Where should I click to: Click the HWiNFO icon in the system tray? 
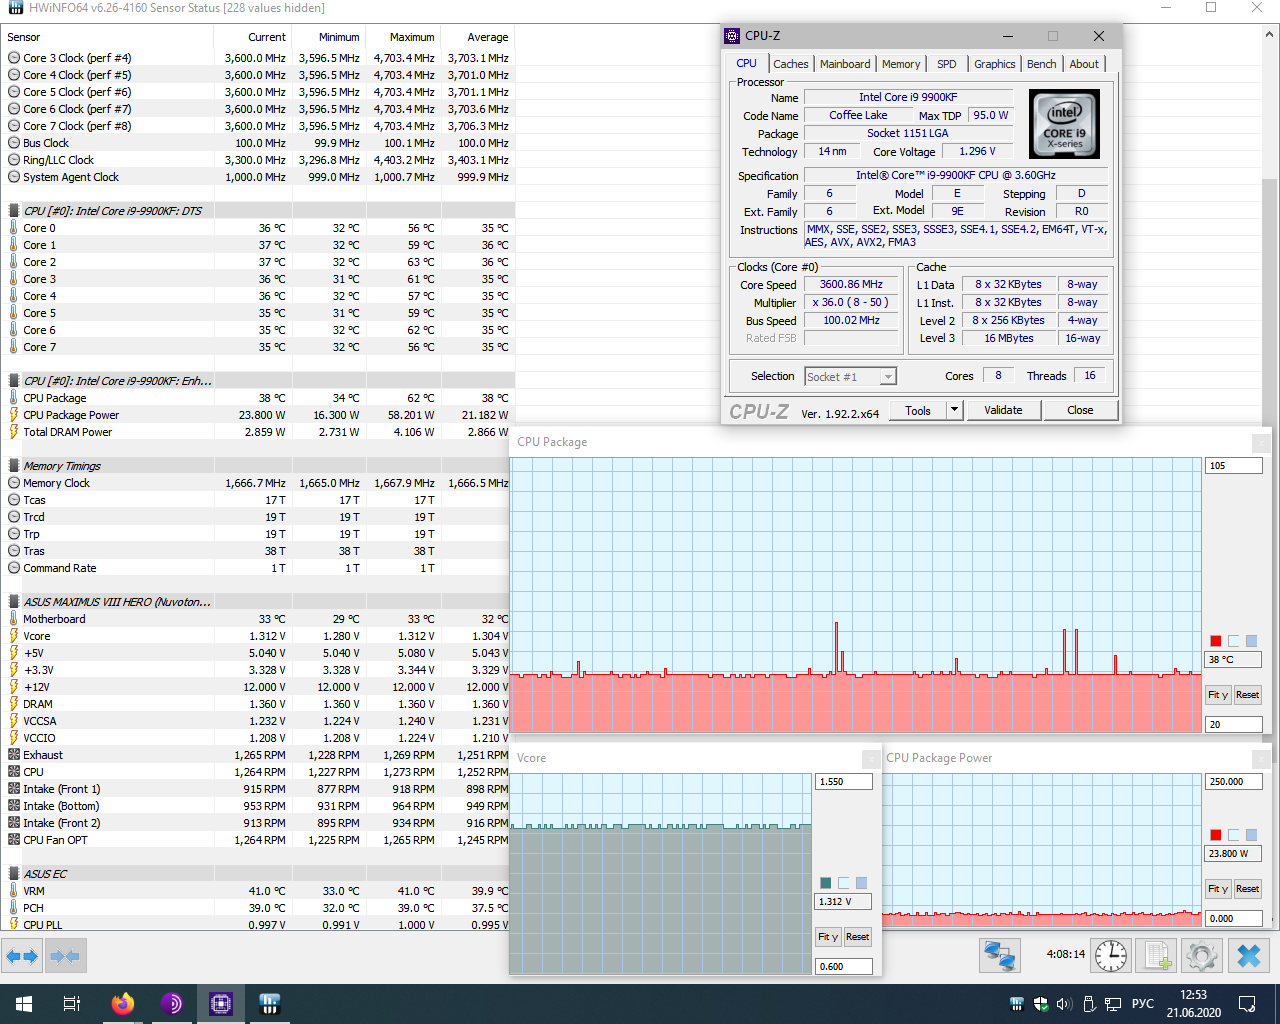coord(1017,1004)
